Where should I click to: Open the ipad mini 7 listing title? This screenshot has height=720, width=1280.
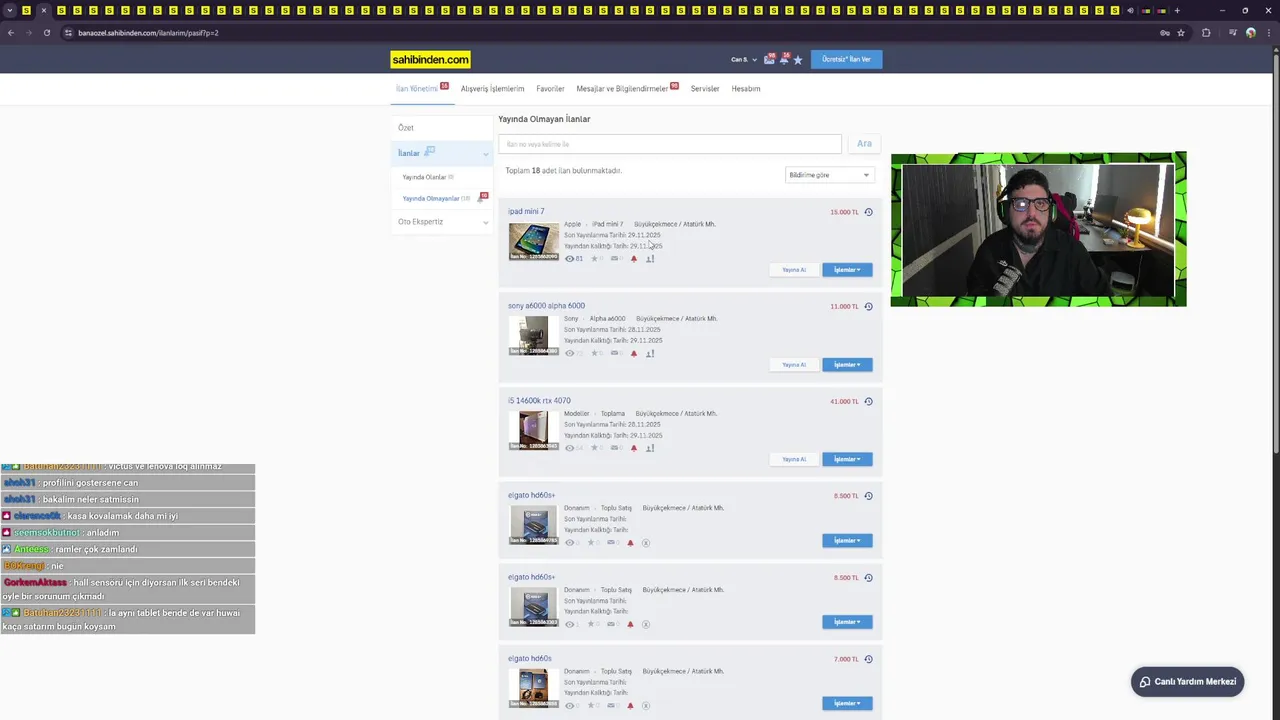[x=526, y=211]
